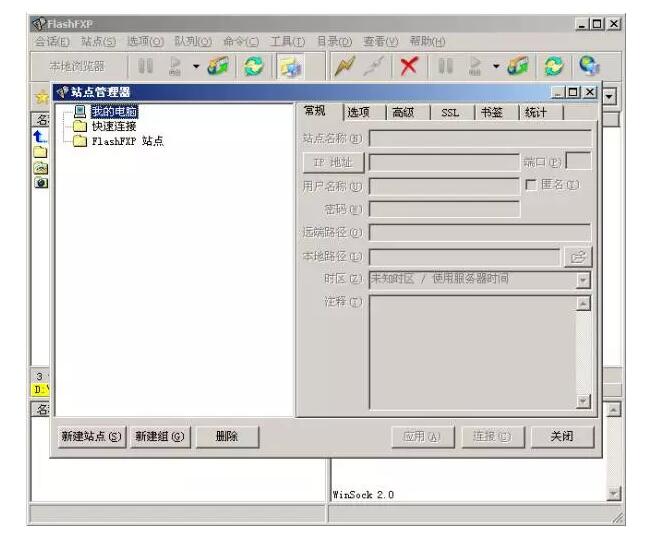Select the Quick Connect (快速连接) folder
The height and width of the screenshot is (541, 657).
coord(113,126)
